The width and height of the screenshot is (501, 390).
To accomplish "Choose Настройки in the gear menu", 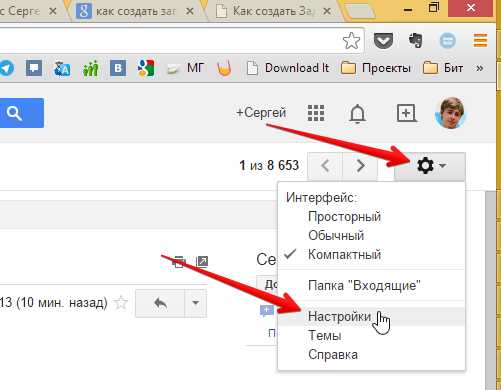I will [x=371, y=316].
